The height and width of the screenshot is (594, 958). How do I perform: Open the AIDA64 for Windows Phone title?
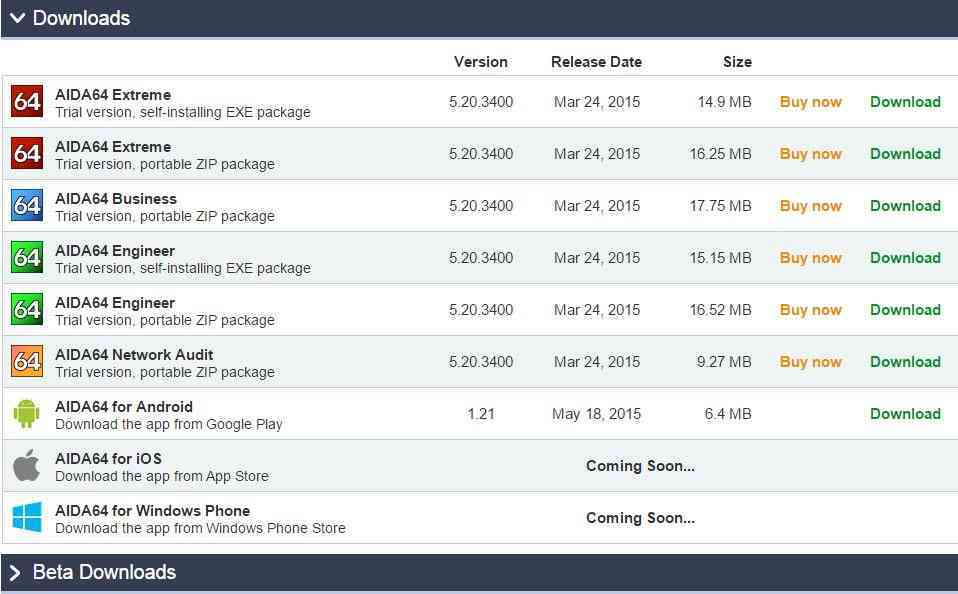[x=152, y=510]
